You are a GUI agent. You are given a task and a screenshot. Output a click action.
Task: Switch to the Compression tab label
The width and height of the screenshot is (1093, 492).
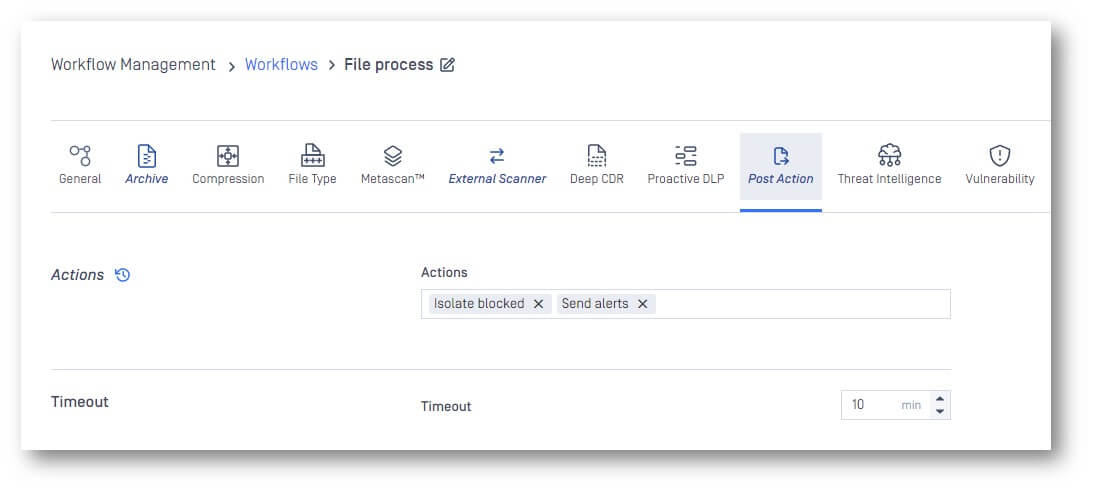(228, 179)
